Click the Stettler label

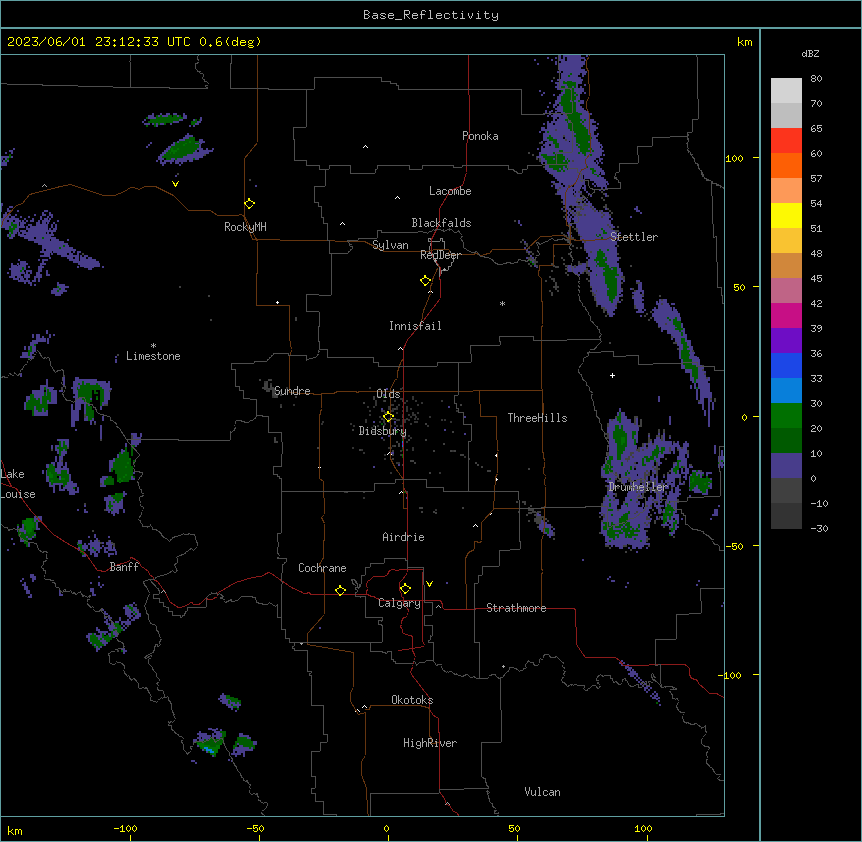pos(634,237)
